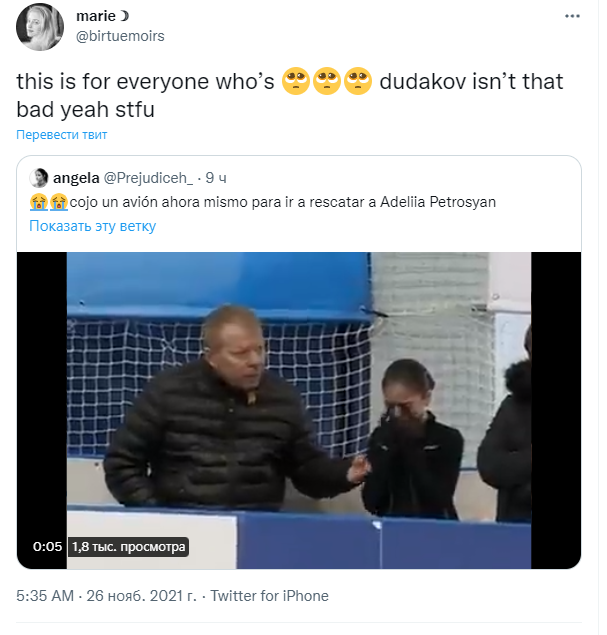Open the @Prejudiceh_ handle

point(148,178)
